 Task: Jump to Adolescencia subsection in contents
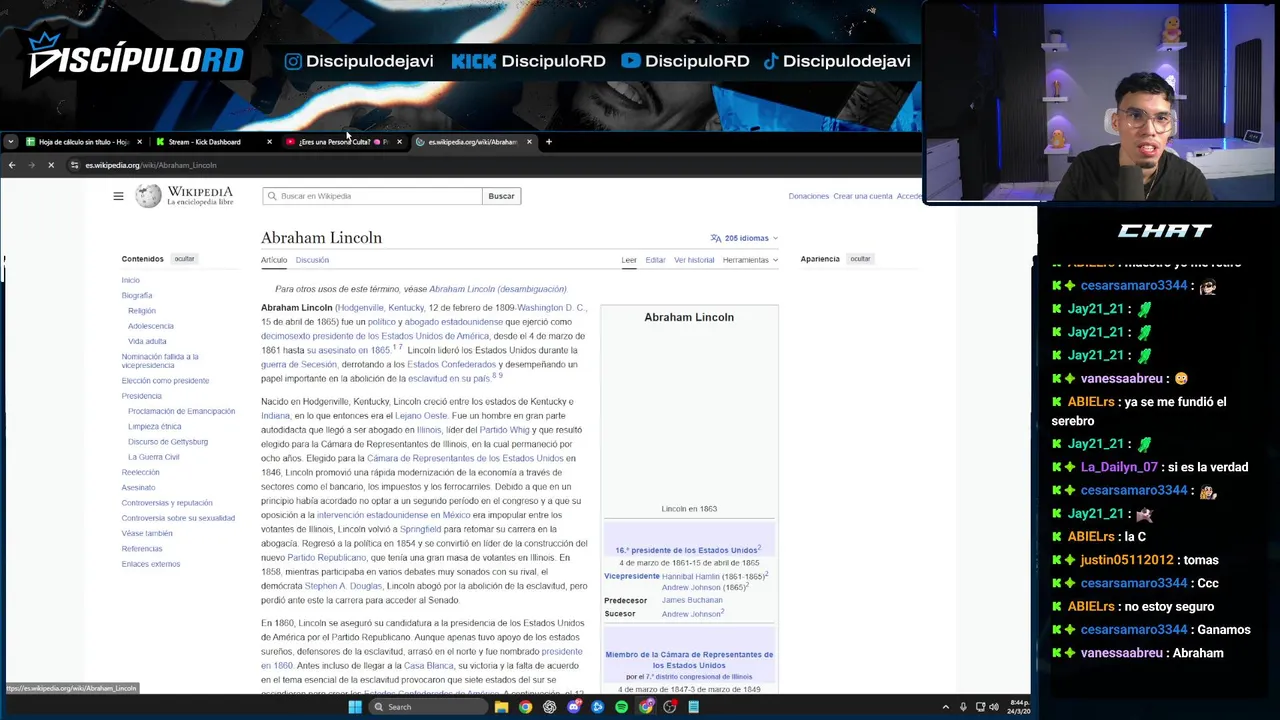(x=151, y=326)
